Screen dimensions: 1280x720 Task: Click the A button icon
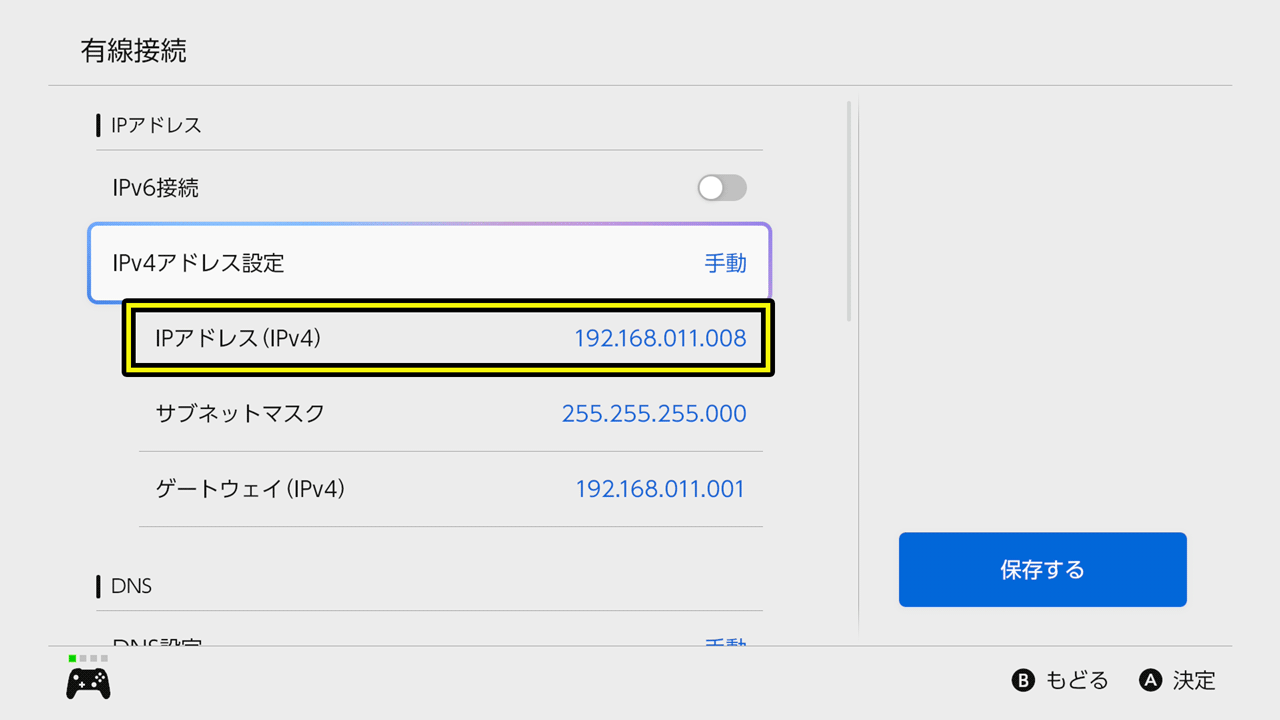coord(1151,681)
